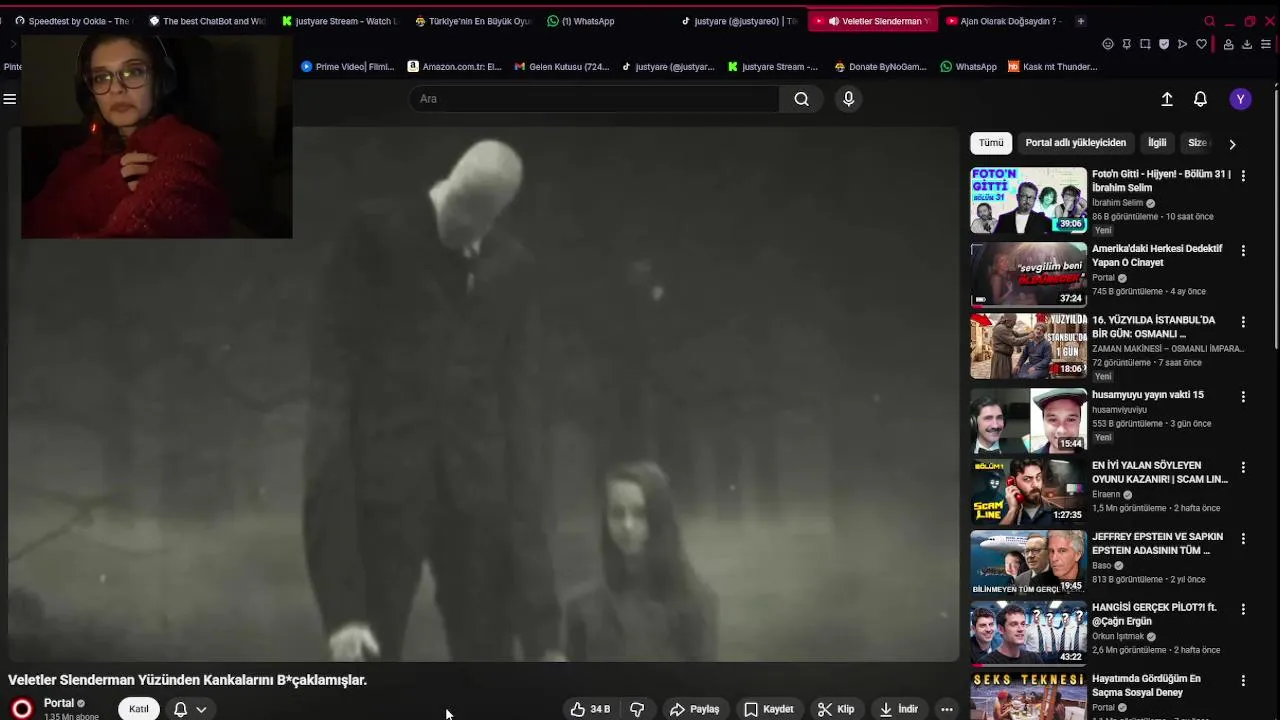
Task: Show more filter chips with right arrow
Action: point(1232,144)
